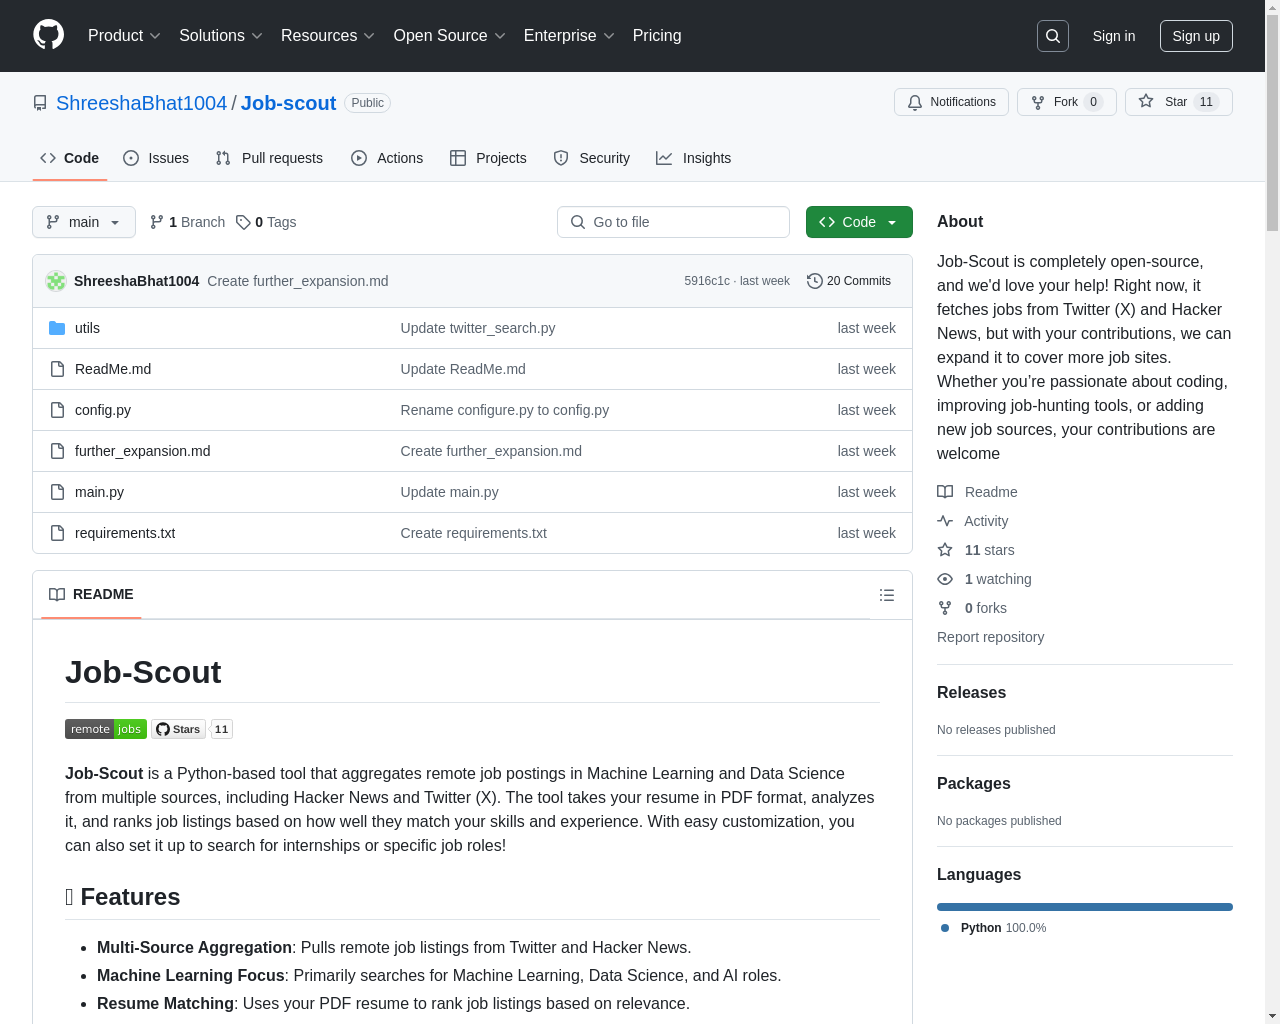Screen dimensions: 1280x1024
Task: Switch to the Security tab
Action: 592,158
